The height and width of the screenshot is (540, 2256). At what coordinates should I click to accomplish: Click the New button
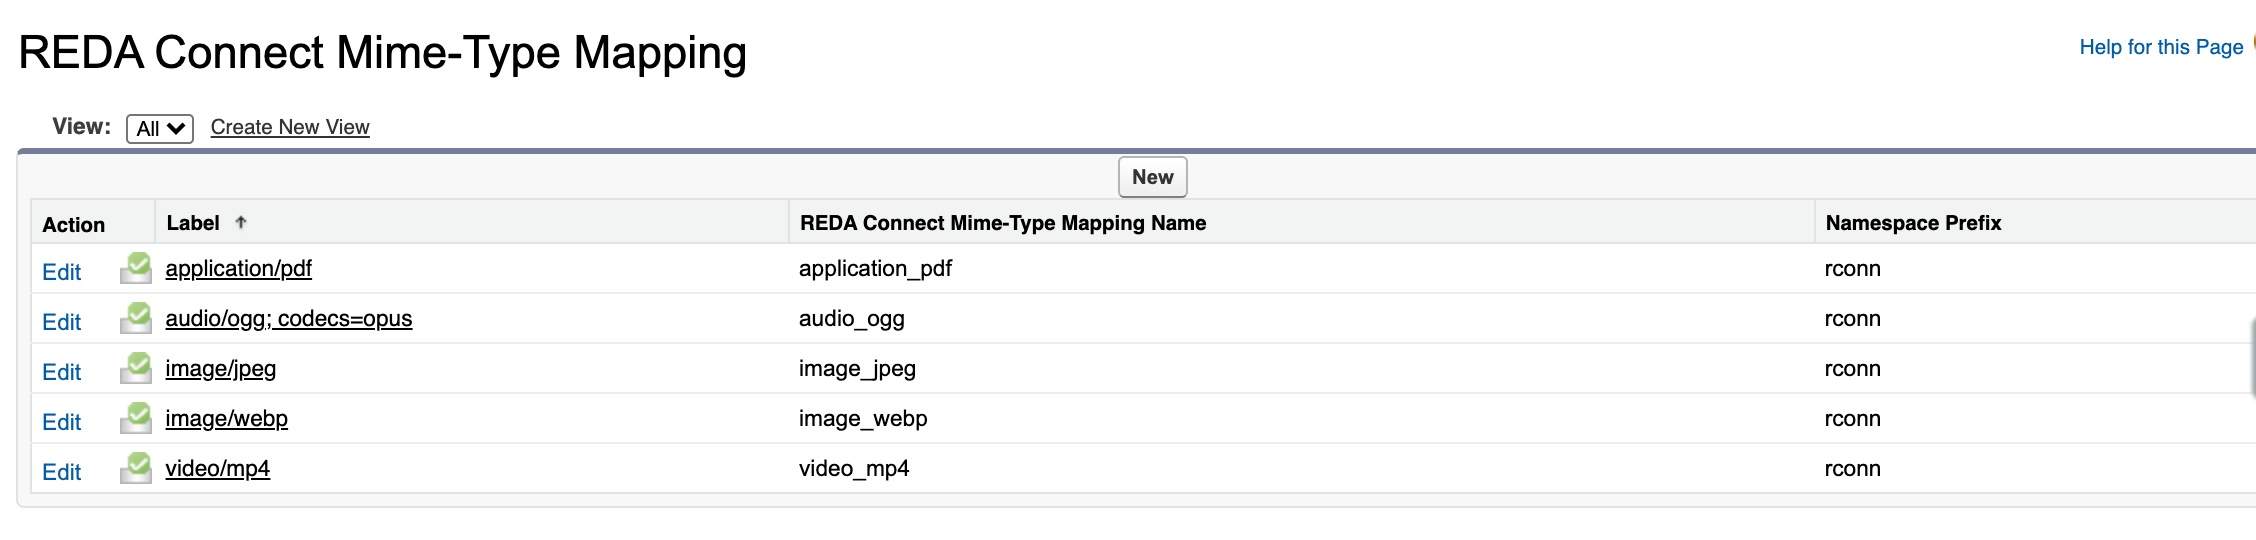tap(1153, 177)
